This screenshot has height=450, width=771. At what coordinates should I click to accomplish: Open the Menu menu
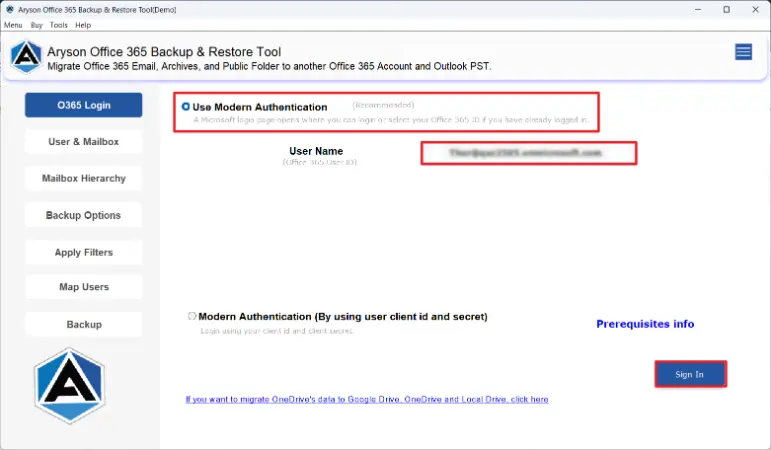(13, 25)
